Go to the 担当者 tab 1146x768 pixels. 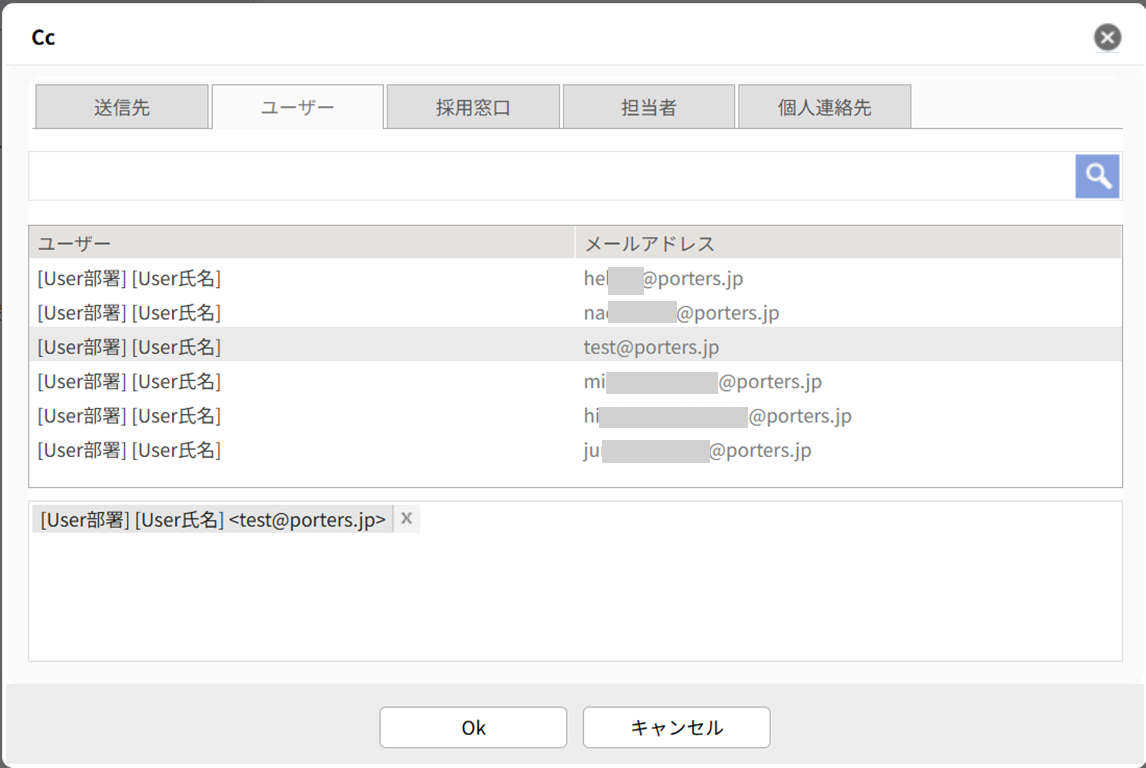pyautogui.click(x=649, y=107)
